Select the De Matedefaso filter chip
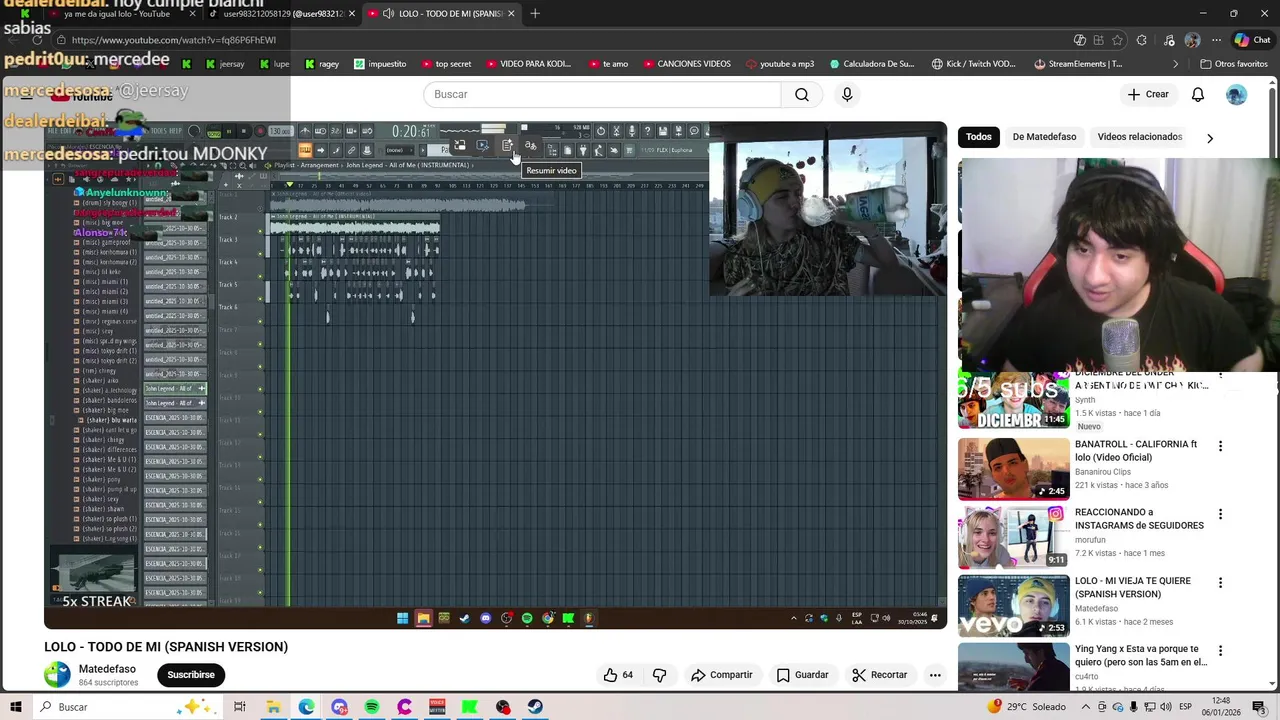 (x=1044, y=137)
